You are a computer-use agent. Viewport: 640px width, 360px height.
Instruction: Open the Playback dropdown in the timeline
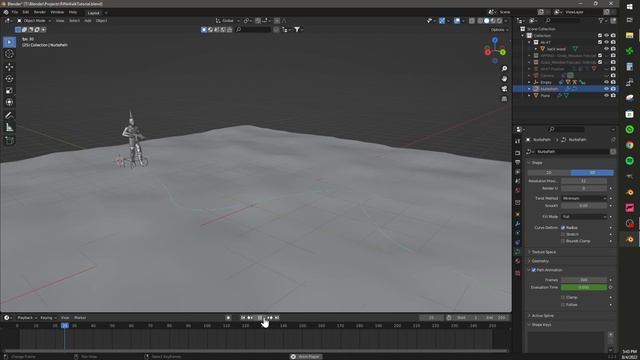[x=27, y=318]
